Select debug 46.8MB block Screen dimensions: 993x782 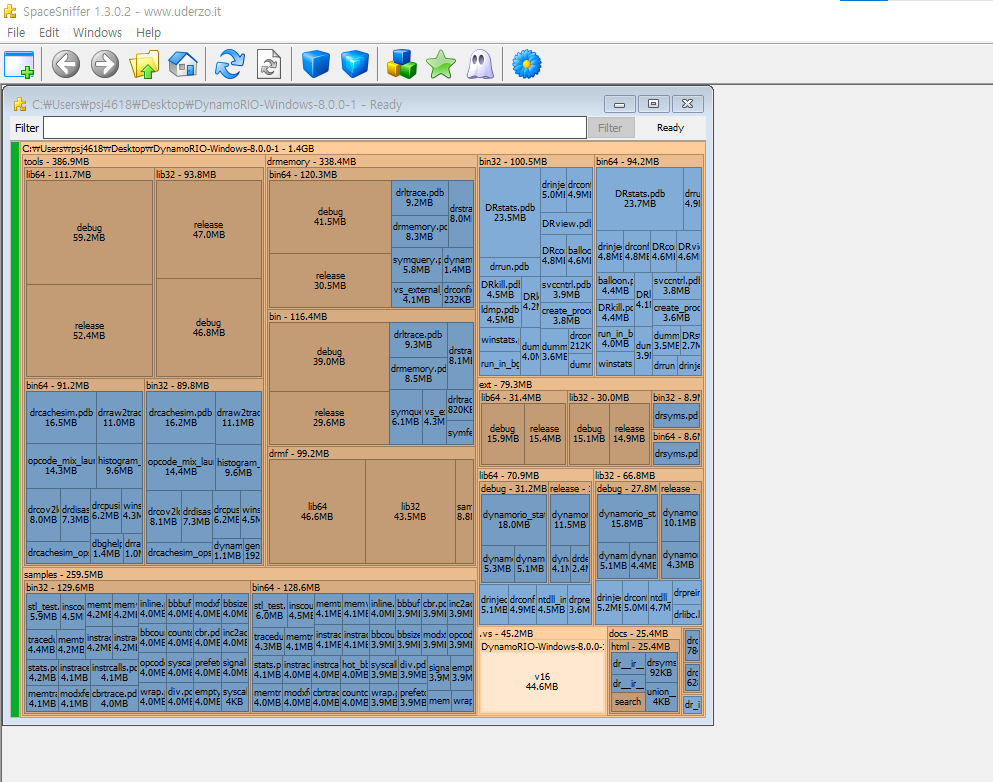coord(209,327)
